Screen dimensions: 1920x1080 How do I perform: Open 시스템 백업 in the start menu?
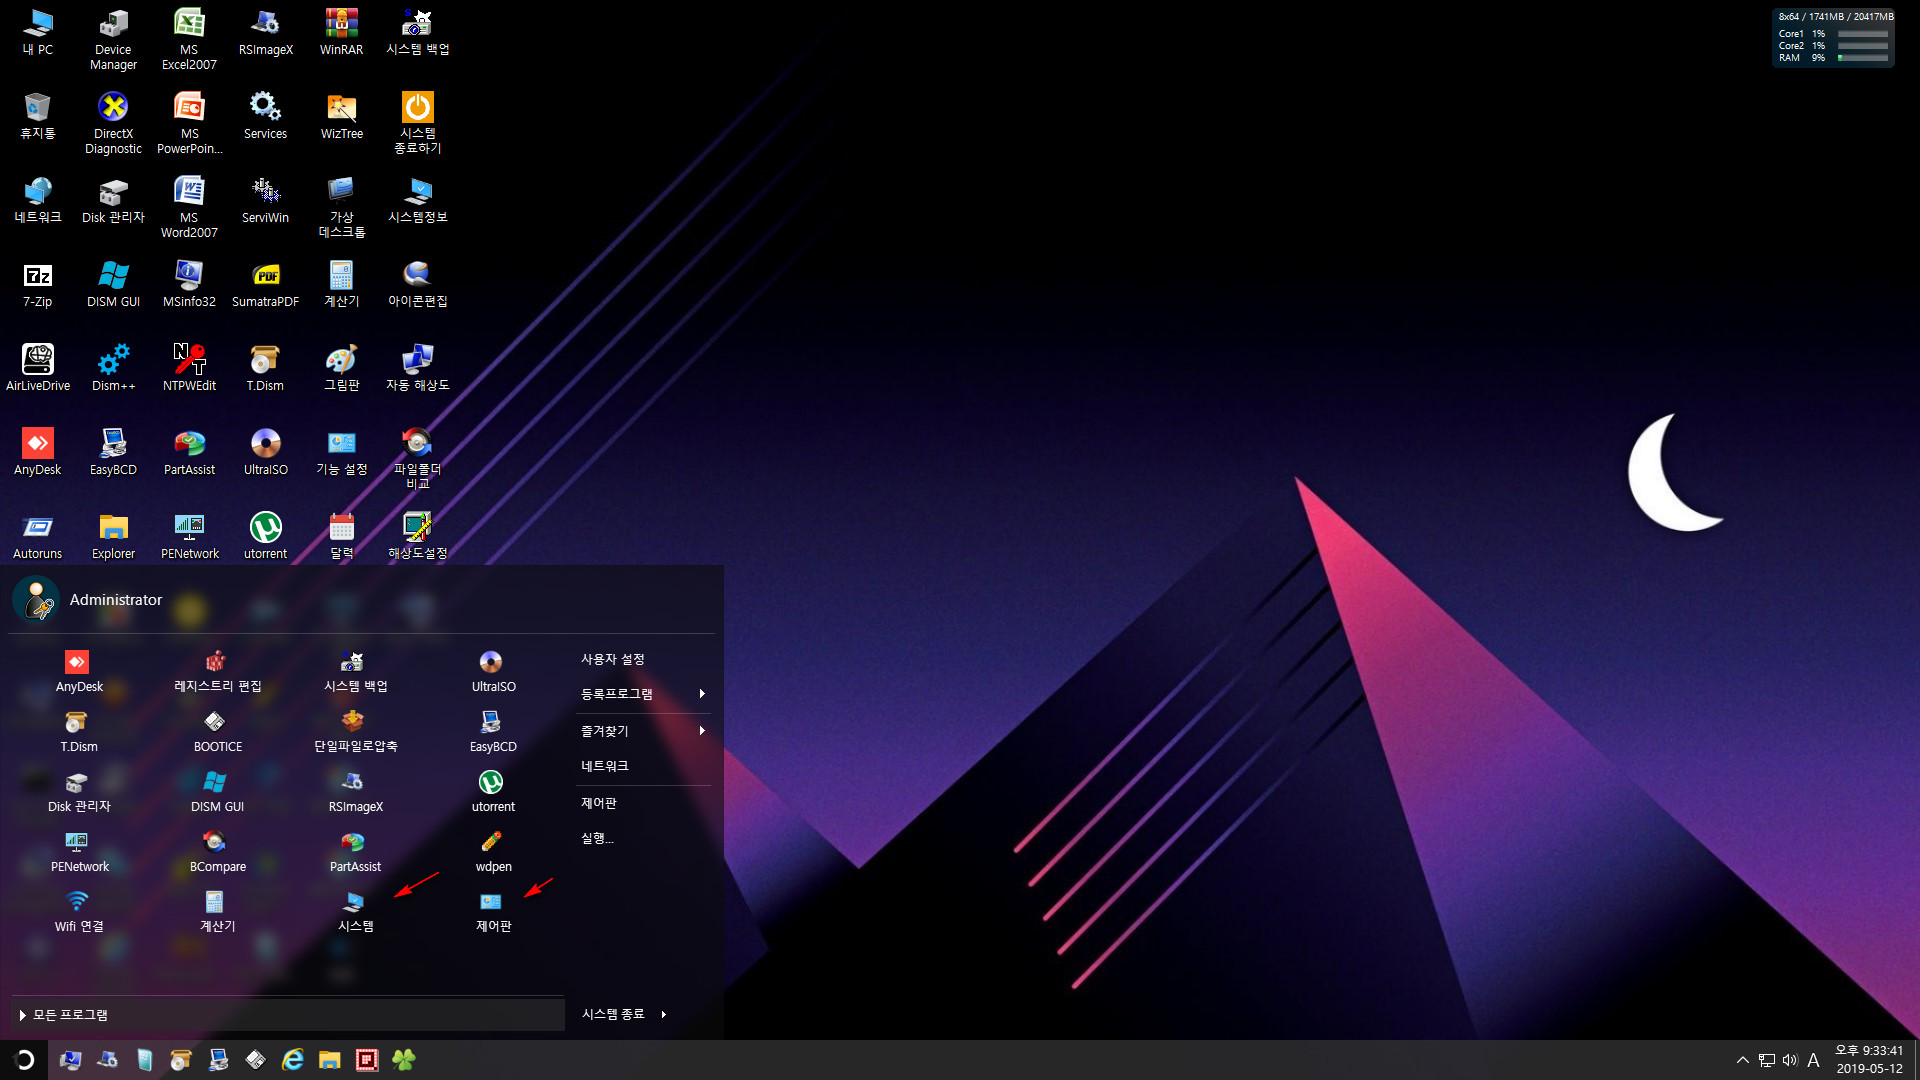point(355,671)
